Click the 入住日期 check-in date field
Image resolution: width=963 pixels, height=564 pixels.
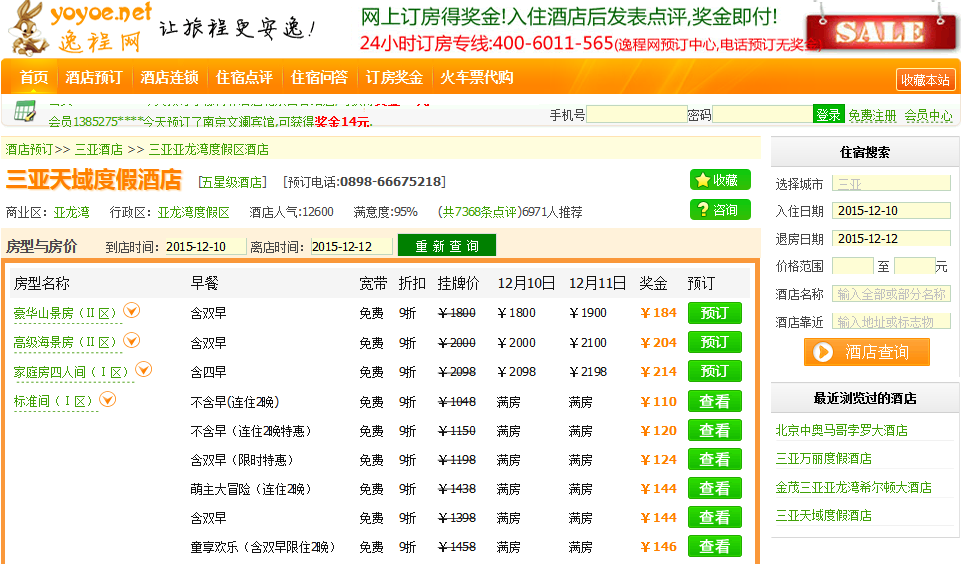pyautogui.click(x=891, y=211)
